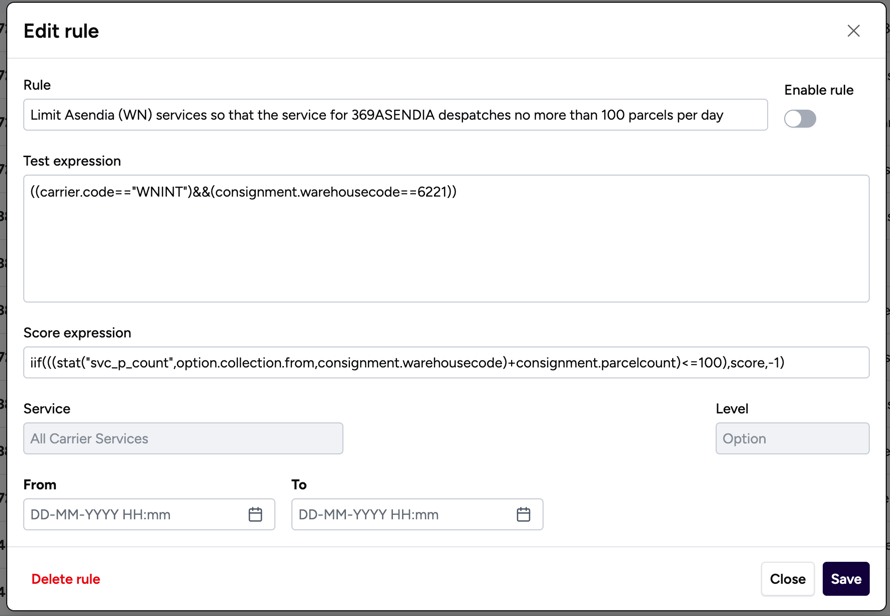Open the From date calendar picker

255,514
